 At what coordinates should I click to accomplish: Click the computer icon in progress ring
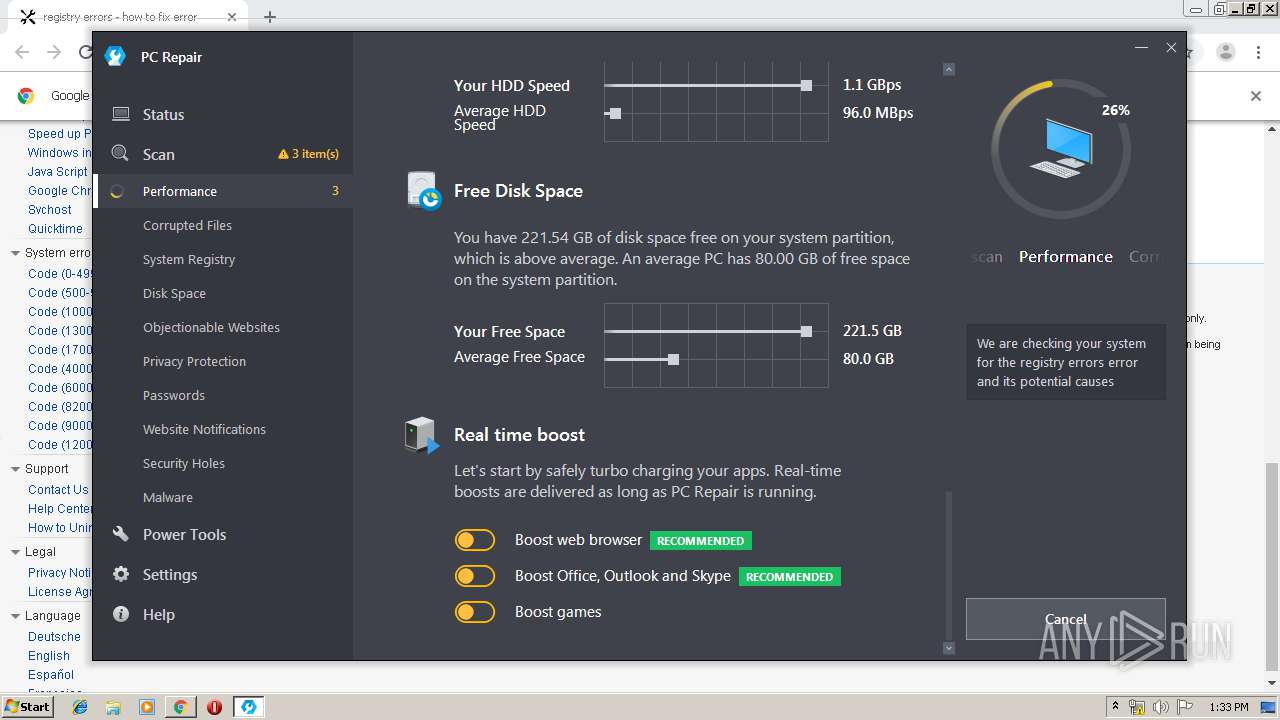[x=1061, y=148]
